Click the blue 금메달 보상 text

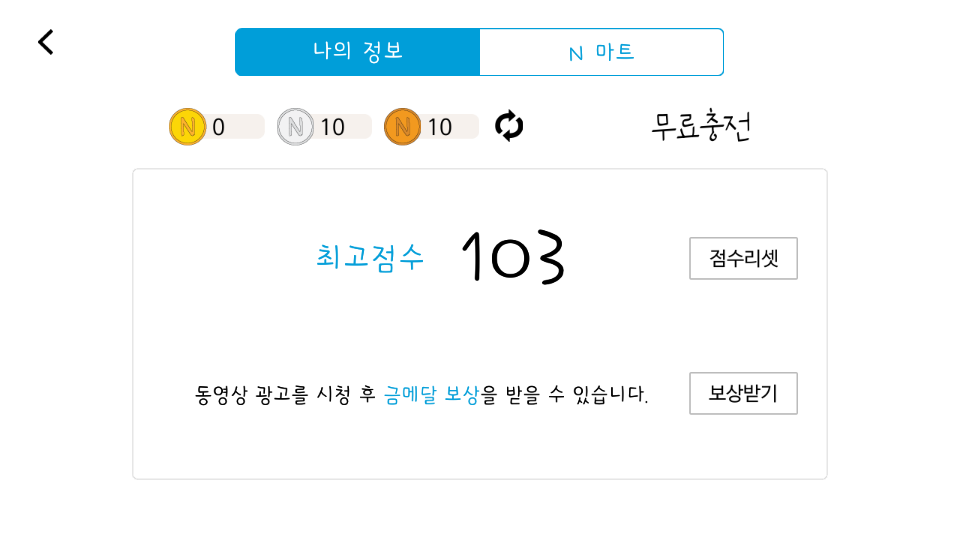431,395
